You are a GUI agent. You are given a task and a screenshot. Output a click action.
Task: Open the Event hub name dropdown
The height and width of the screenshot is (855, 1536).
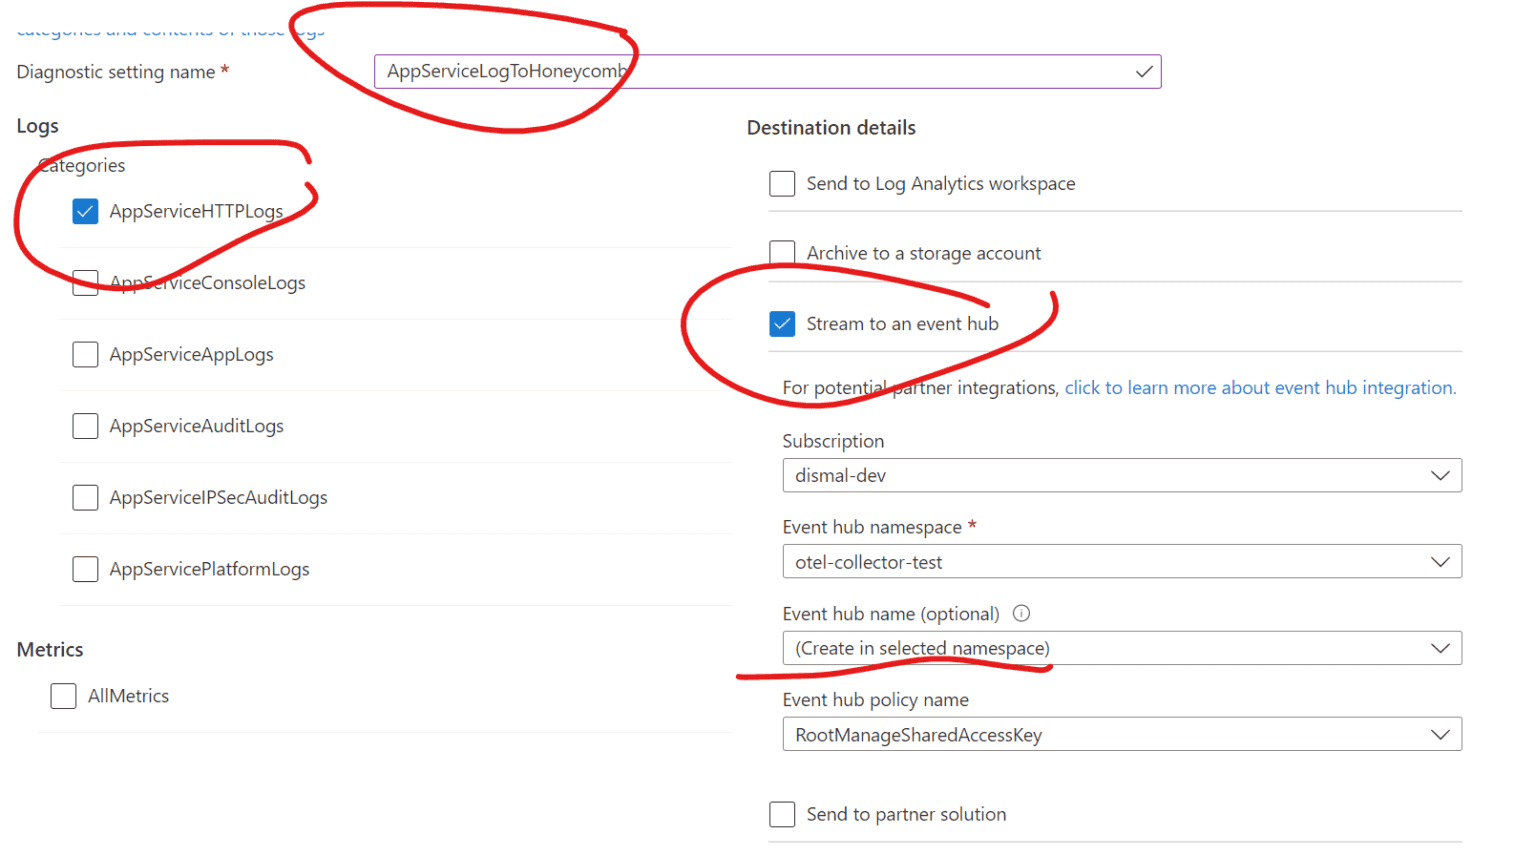[x=1121, y=648]
